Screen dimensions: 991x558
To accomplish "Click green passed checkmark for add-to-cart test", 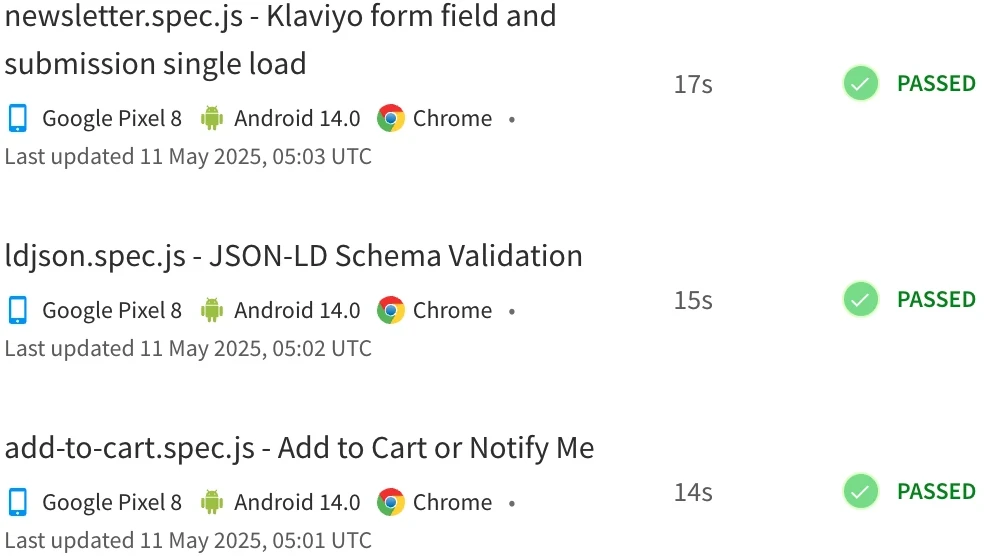I will pyautogui.click(x=861, y=492).
